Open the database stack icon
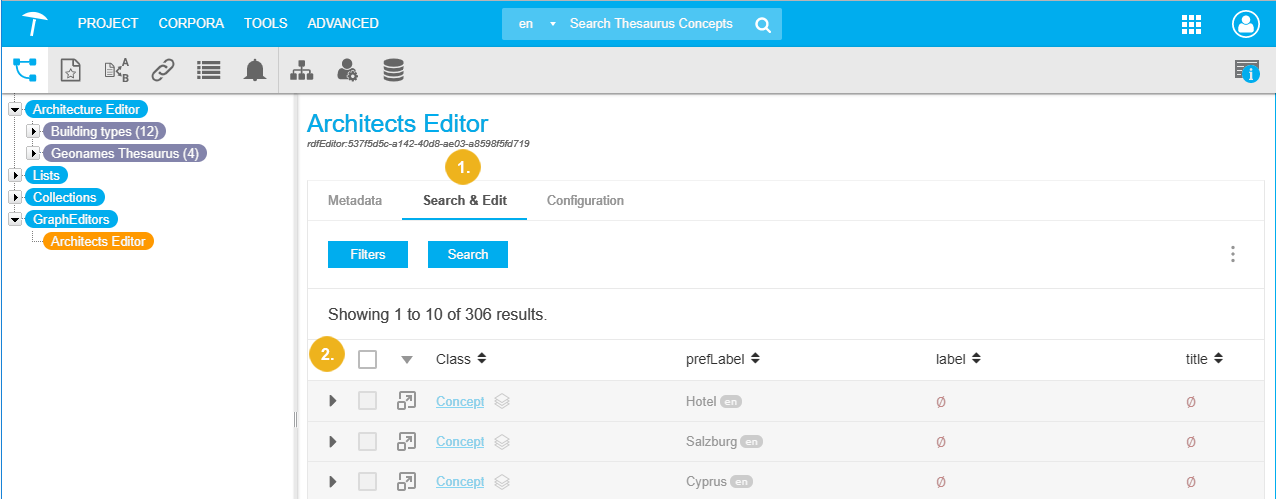Viewport: 1276px width, 499px height. [x=394, y=70]
